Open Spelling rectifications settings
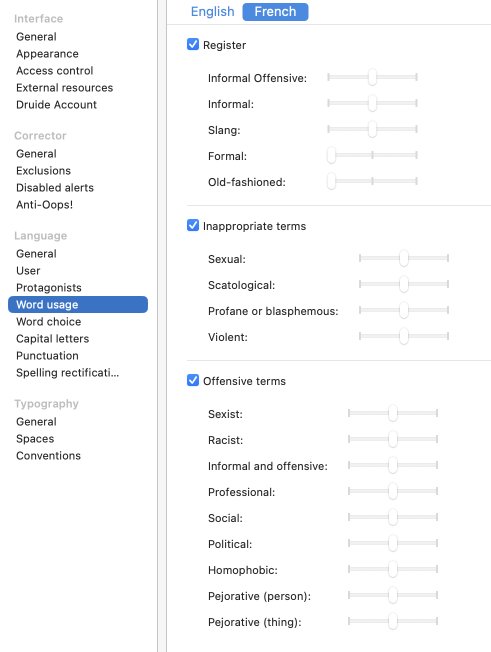Screen dimensions: 491x652 (67, 373)
